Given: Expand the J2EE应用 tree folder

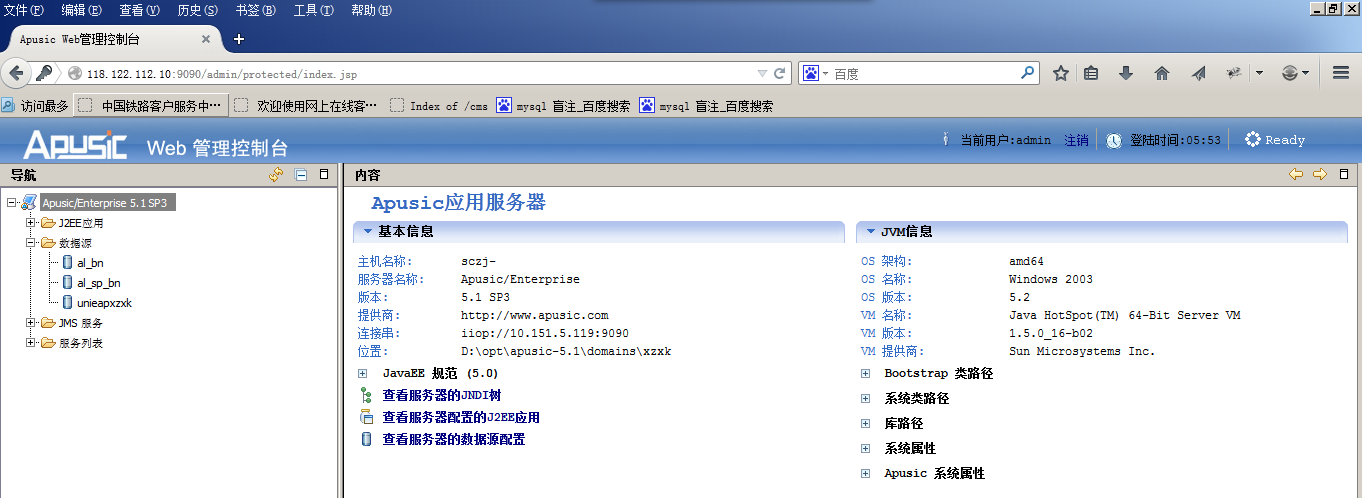Looking at the screenshot, I should 31,222.
